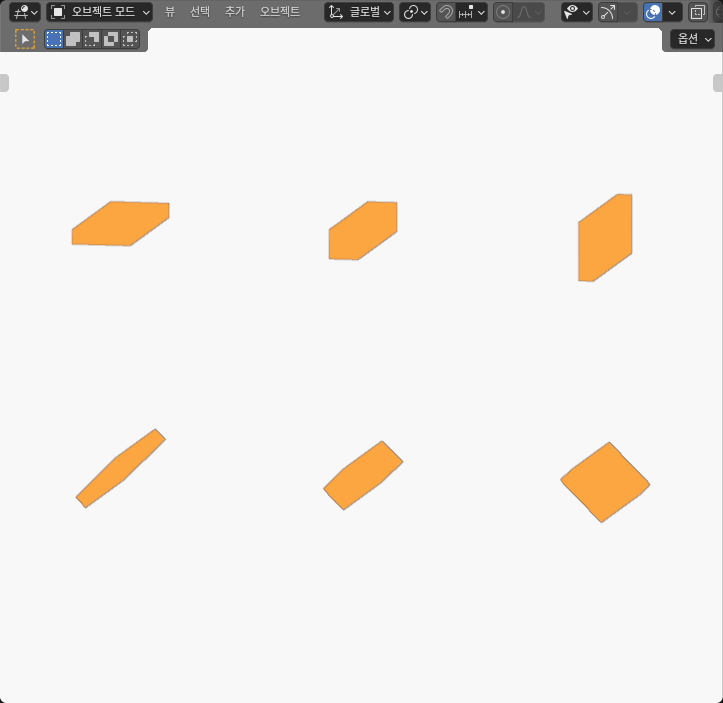Choose the set new selection mode

[54, 39]
